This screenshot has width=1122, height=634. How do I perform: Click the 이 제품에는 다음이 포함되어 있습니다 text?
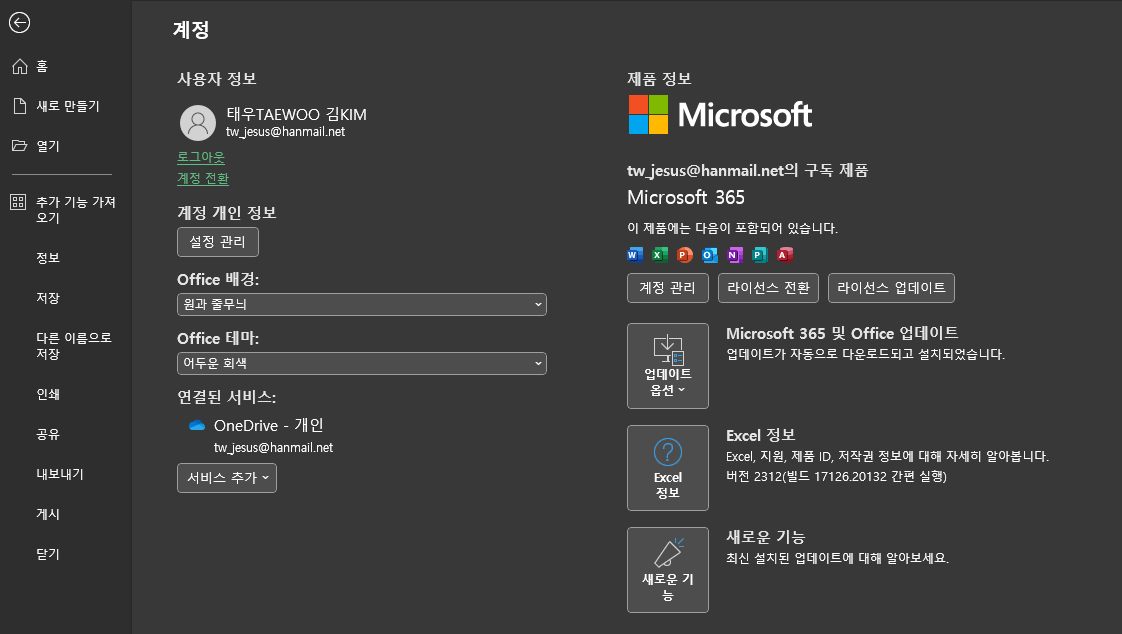click(x=733, y=228)
